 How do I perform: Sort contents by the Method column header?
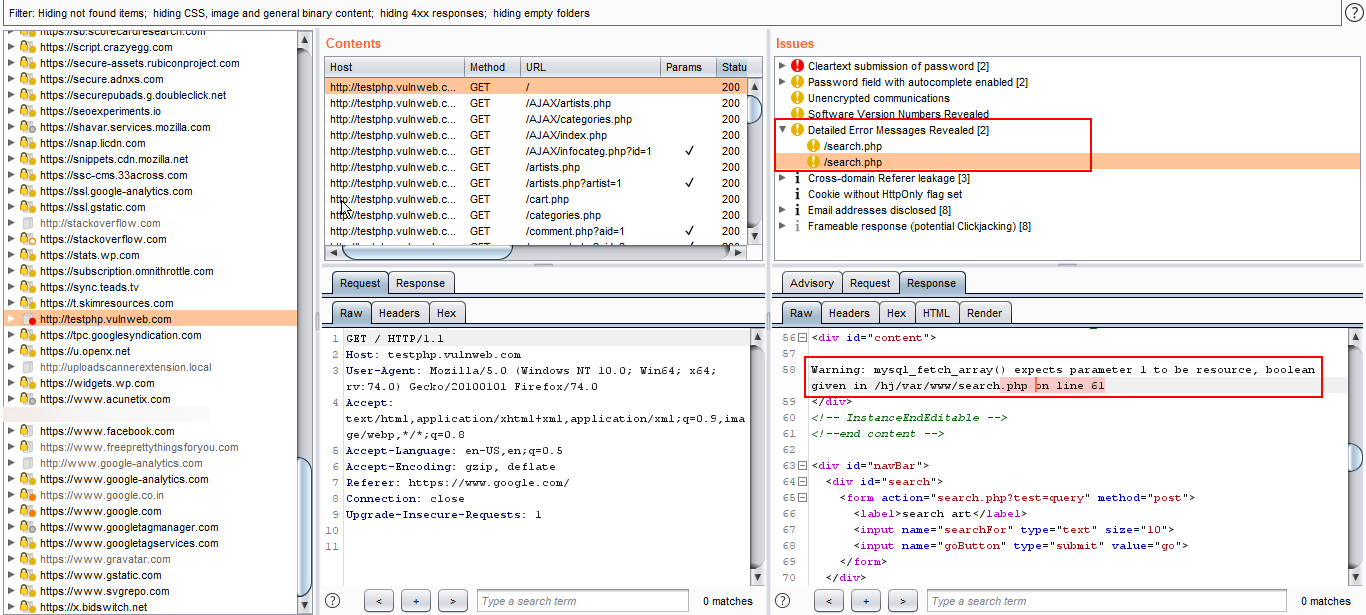[493, 67]
